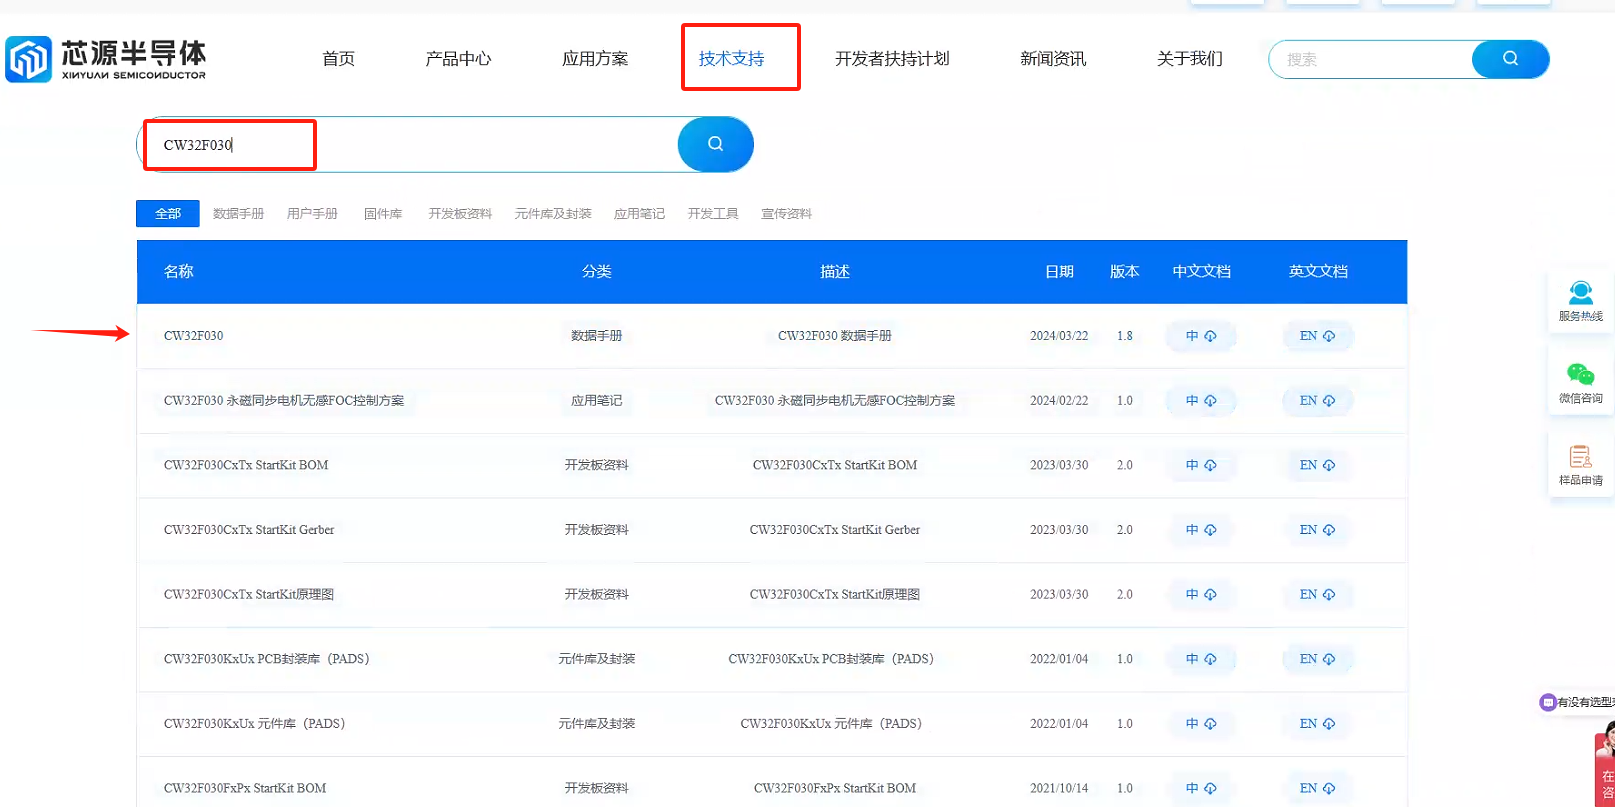The image size is (1615, 807).
Task: Download Chinese 永磁同步电机无感FOC控制方案 document
Action: pos(1201,401)
